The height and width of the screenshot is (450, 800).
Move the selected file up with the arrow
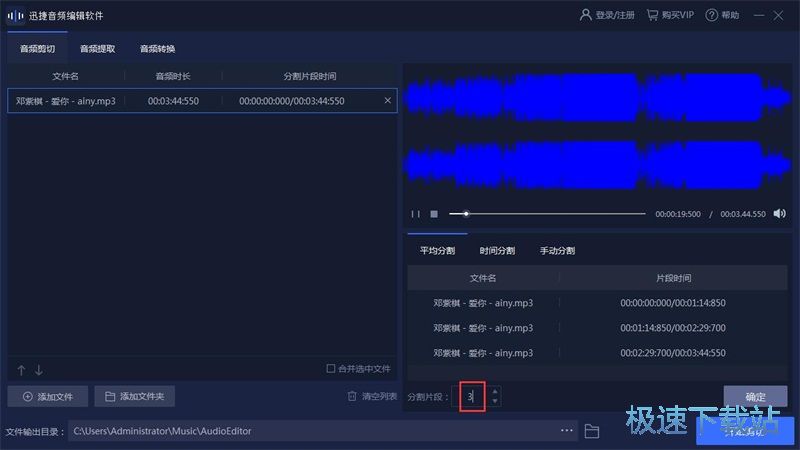pyautogui.click(x=21, y=369)
